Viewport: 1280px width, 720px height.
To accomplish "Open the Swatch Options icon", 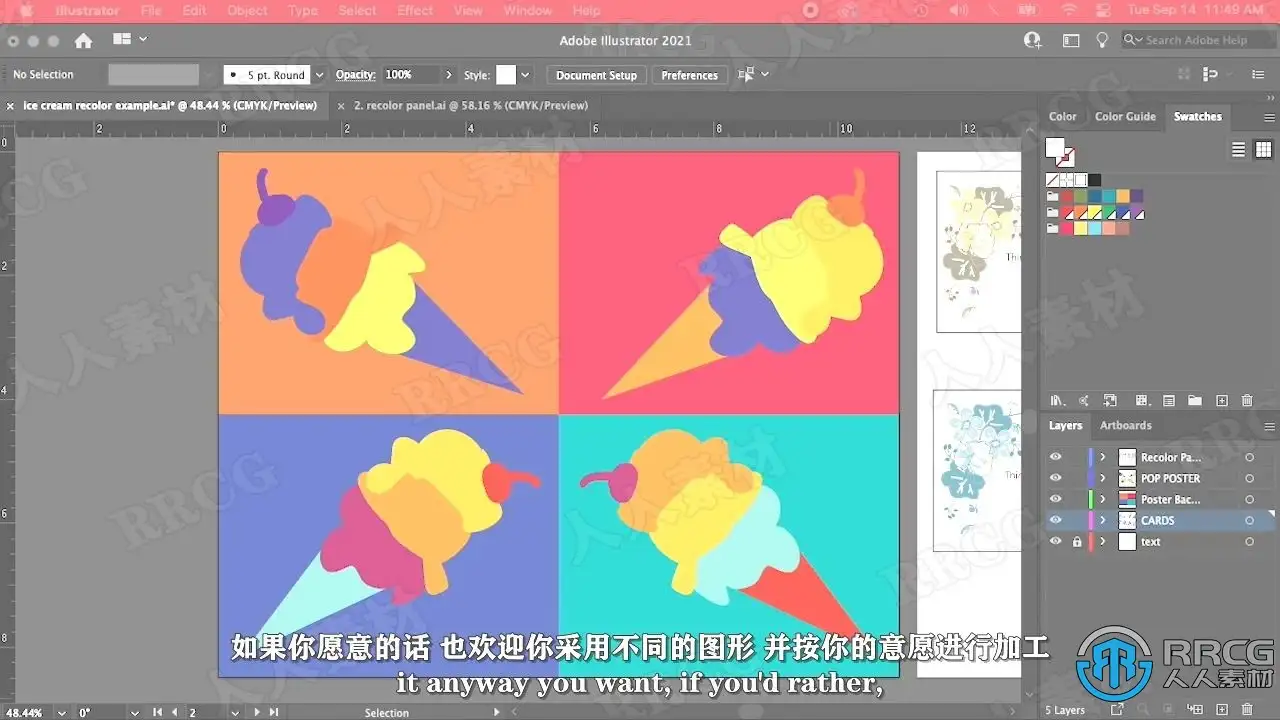I will point(1169,400).
